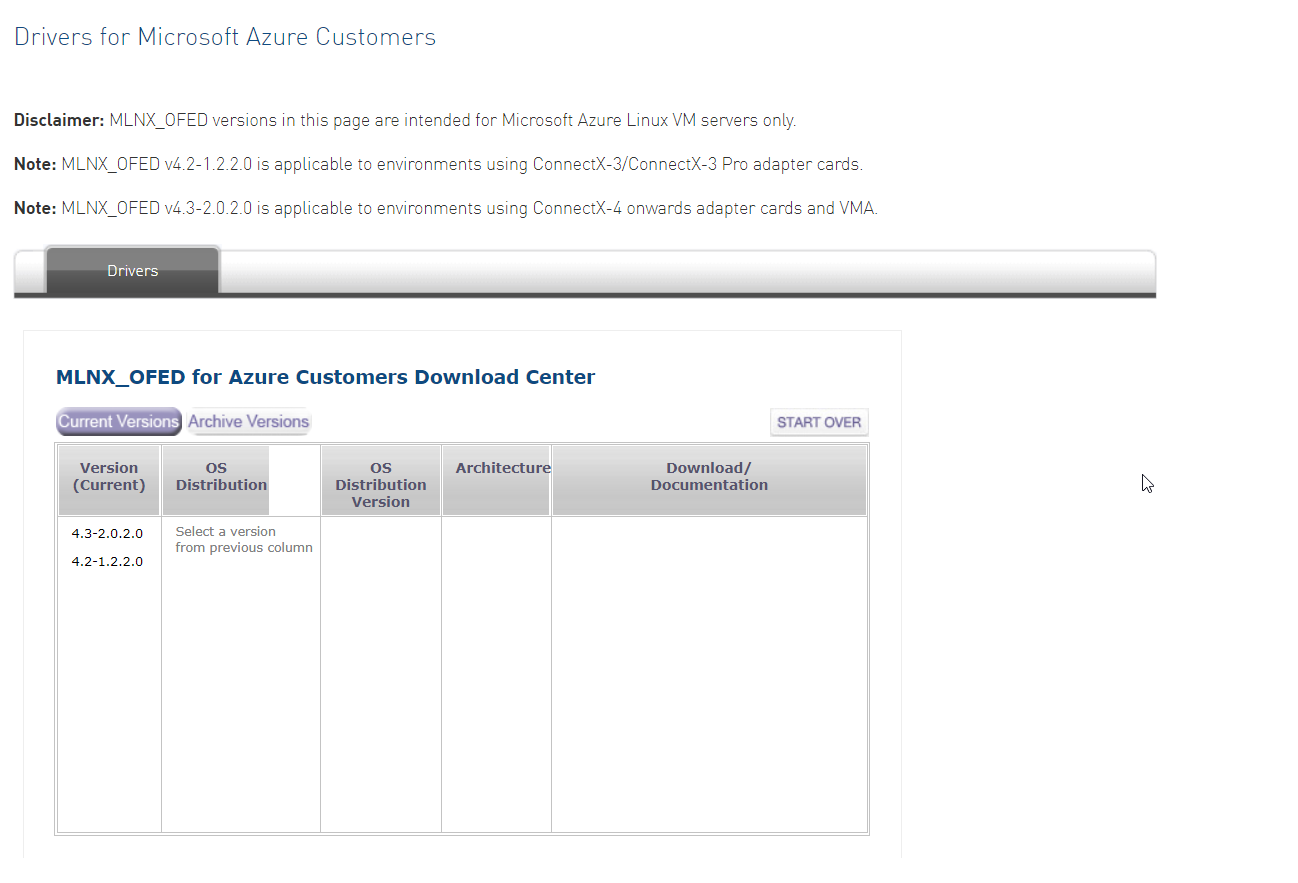Switch to Current Versions tab
Viewport: 1298px width, 883px height.
(x=119, y=421)
